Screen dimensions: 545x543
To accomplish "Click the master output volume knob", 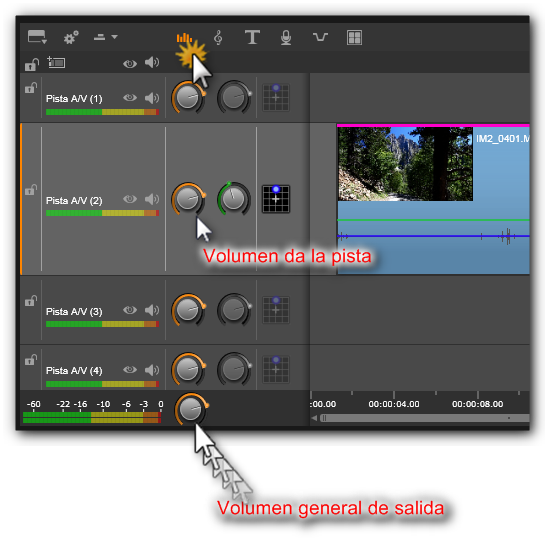I will [x=190, y=408].
